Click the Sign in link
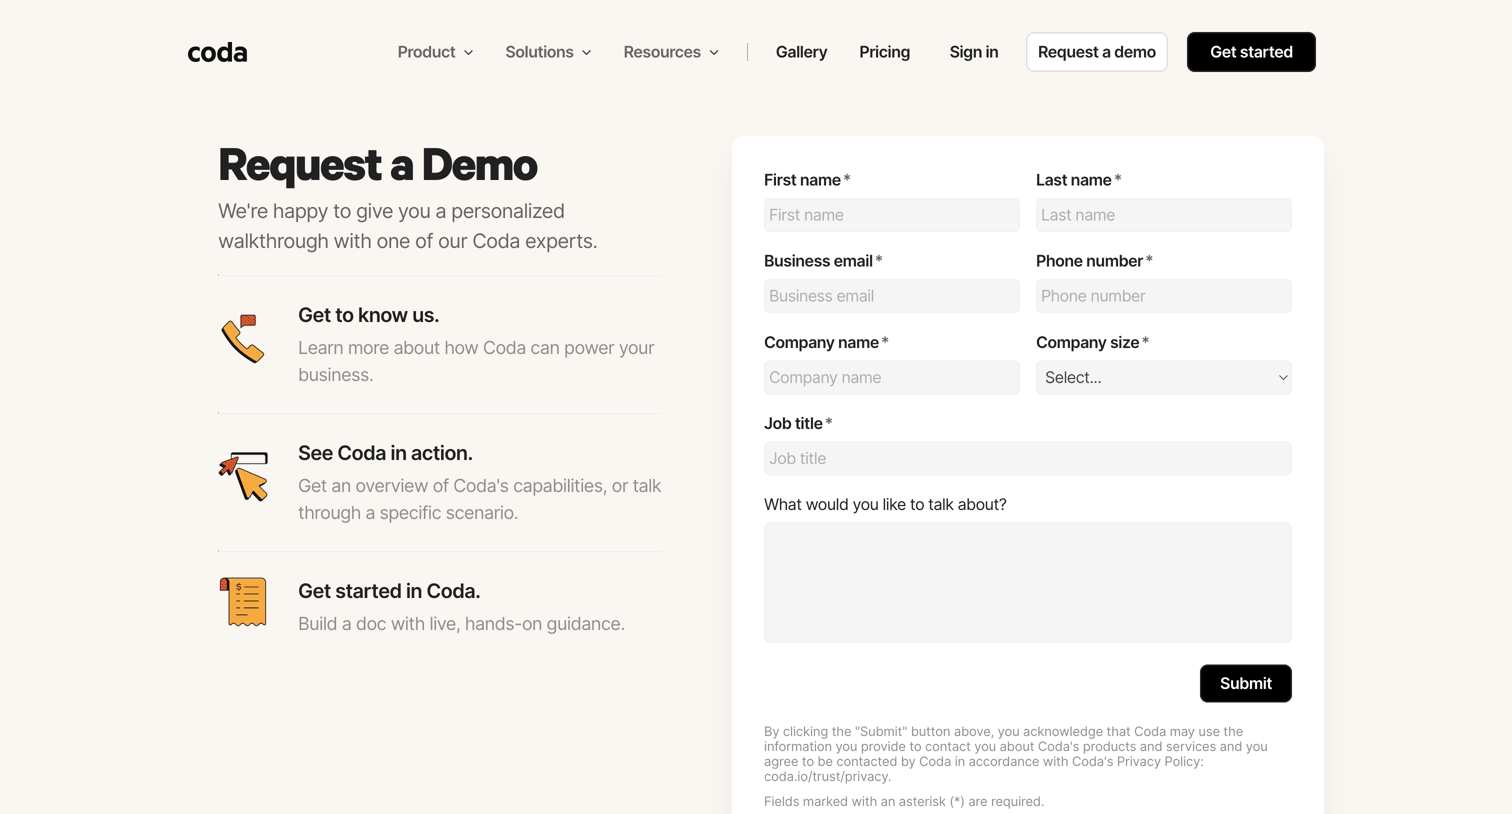 (x=973, y=52)
